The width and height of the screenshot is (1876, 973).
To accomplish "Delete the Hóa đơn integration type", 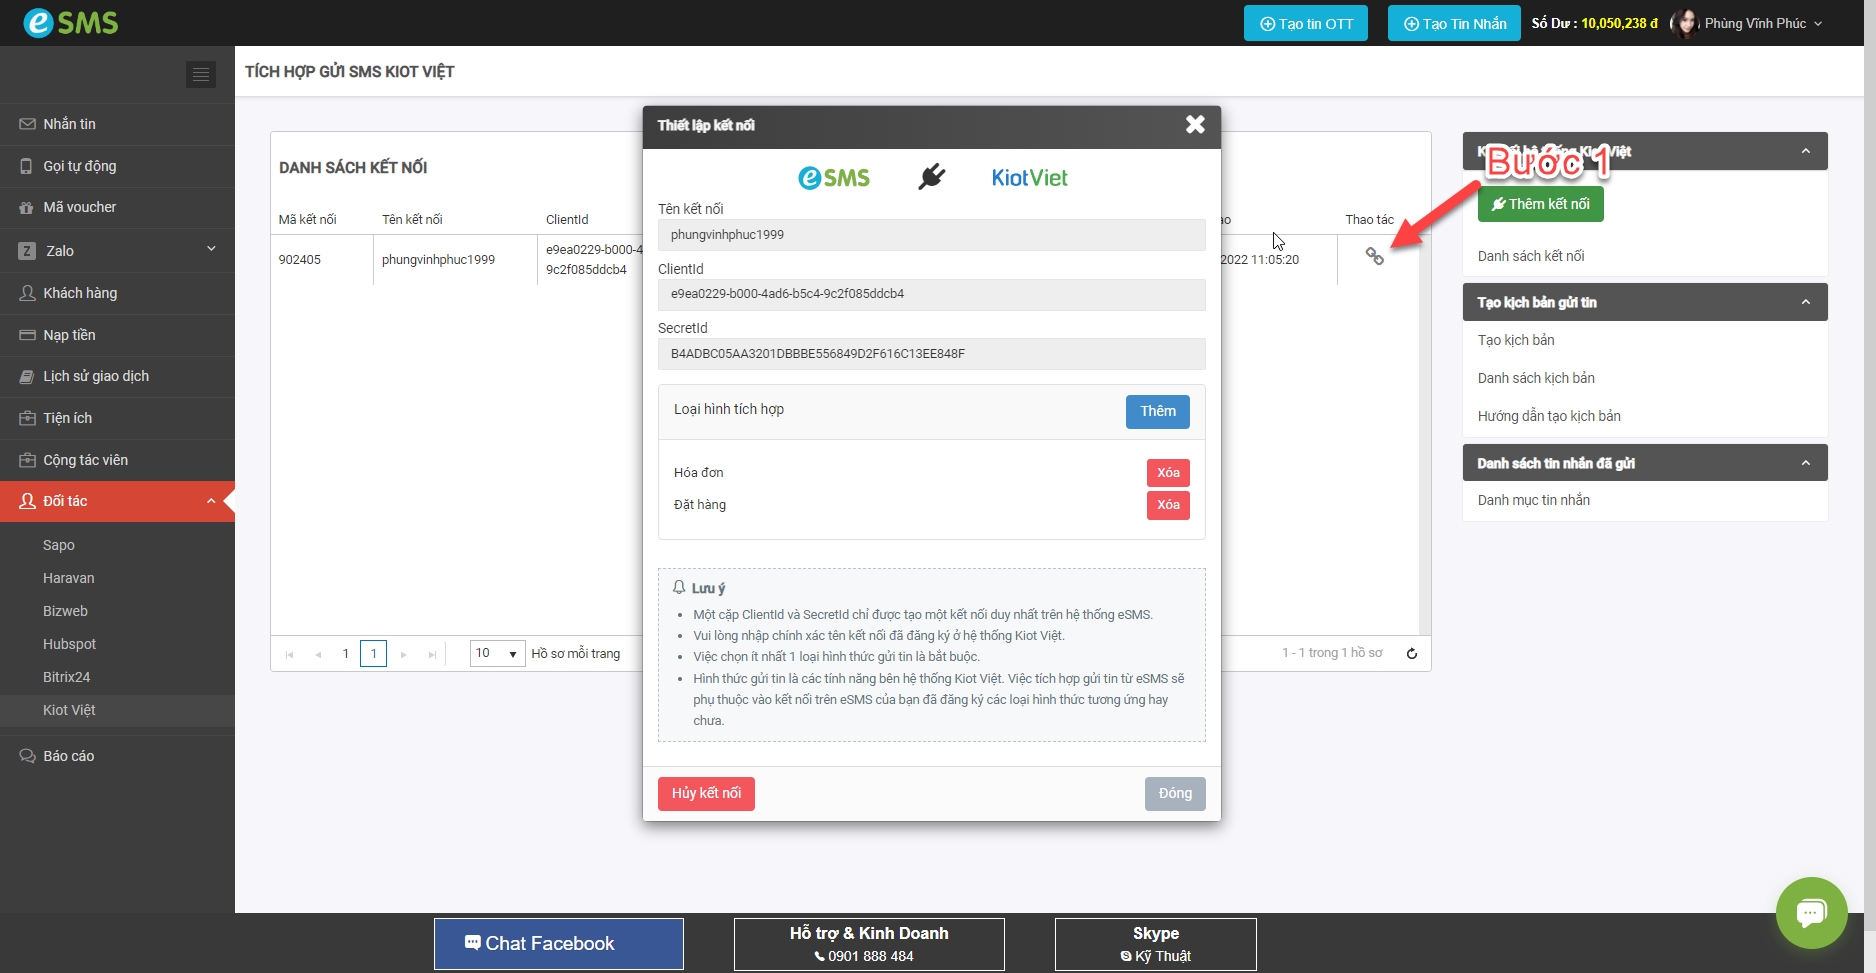I will coord(1167,473).
